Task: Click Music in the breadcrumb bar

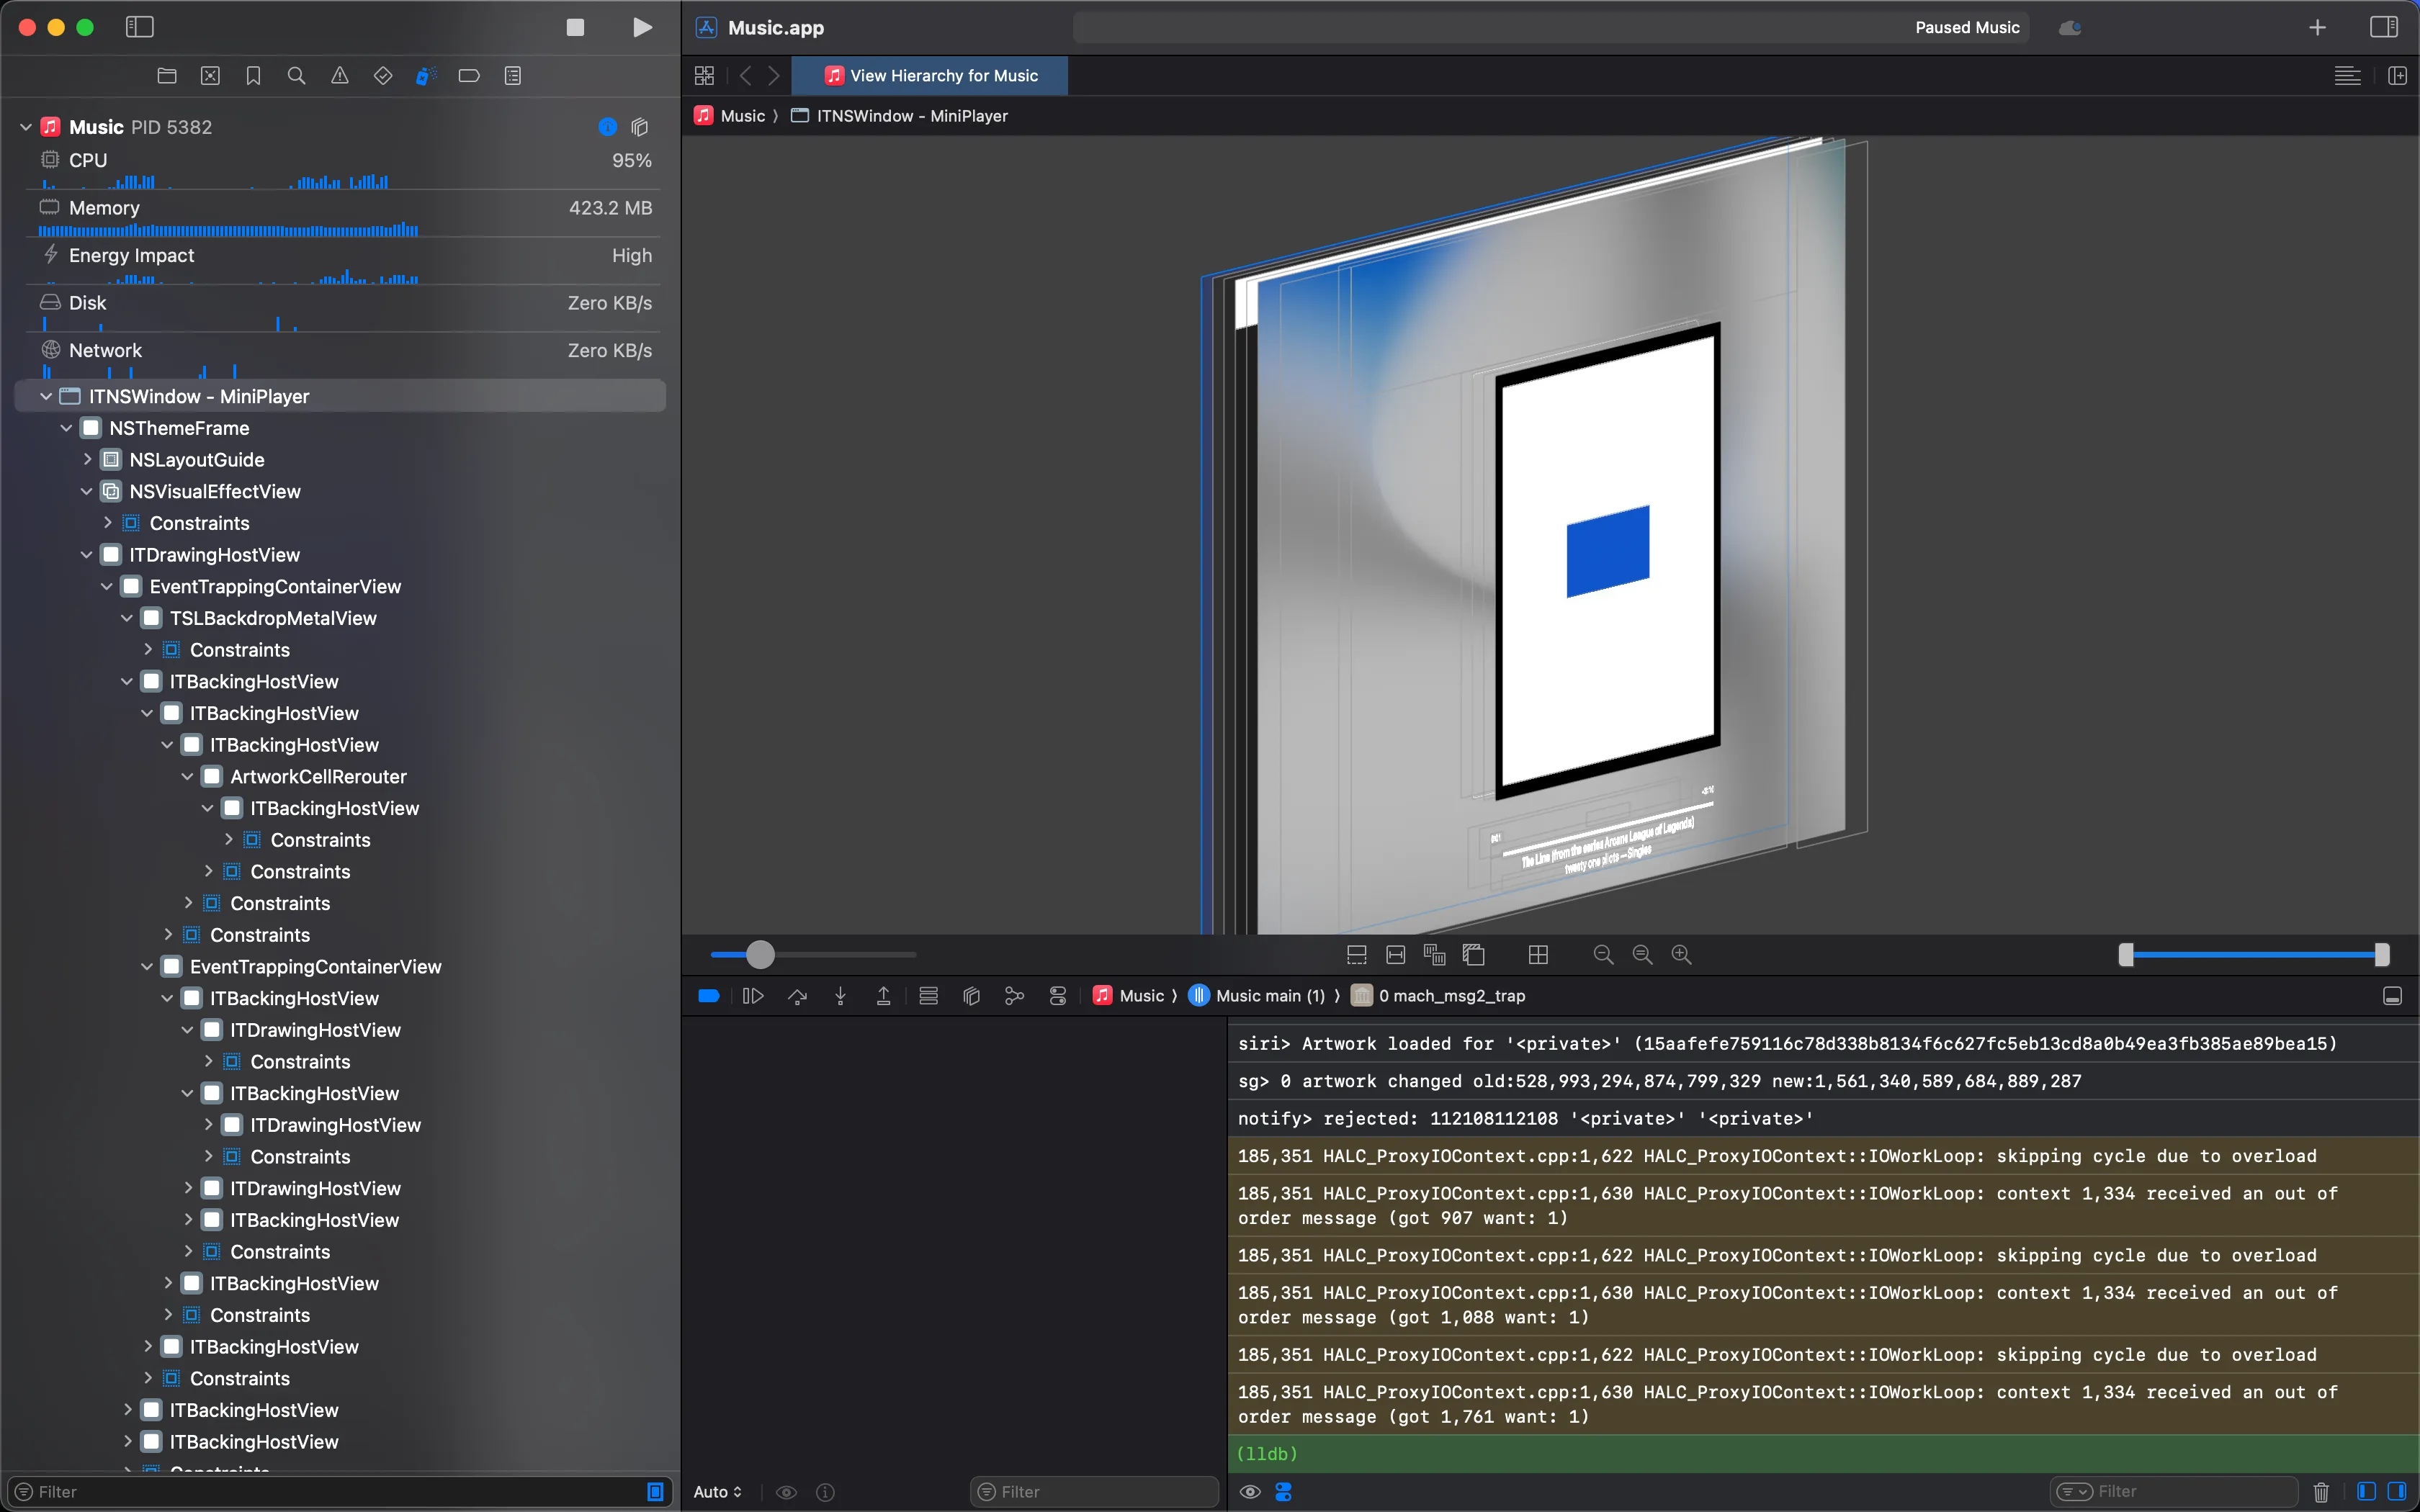Action: (x=742, y=116)
